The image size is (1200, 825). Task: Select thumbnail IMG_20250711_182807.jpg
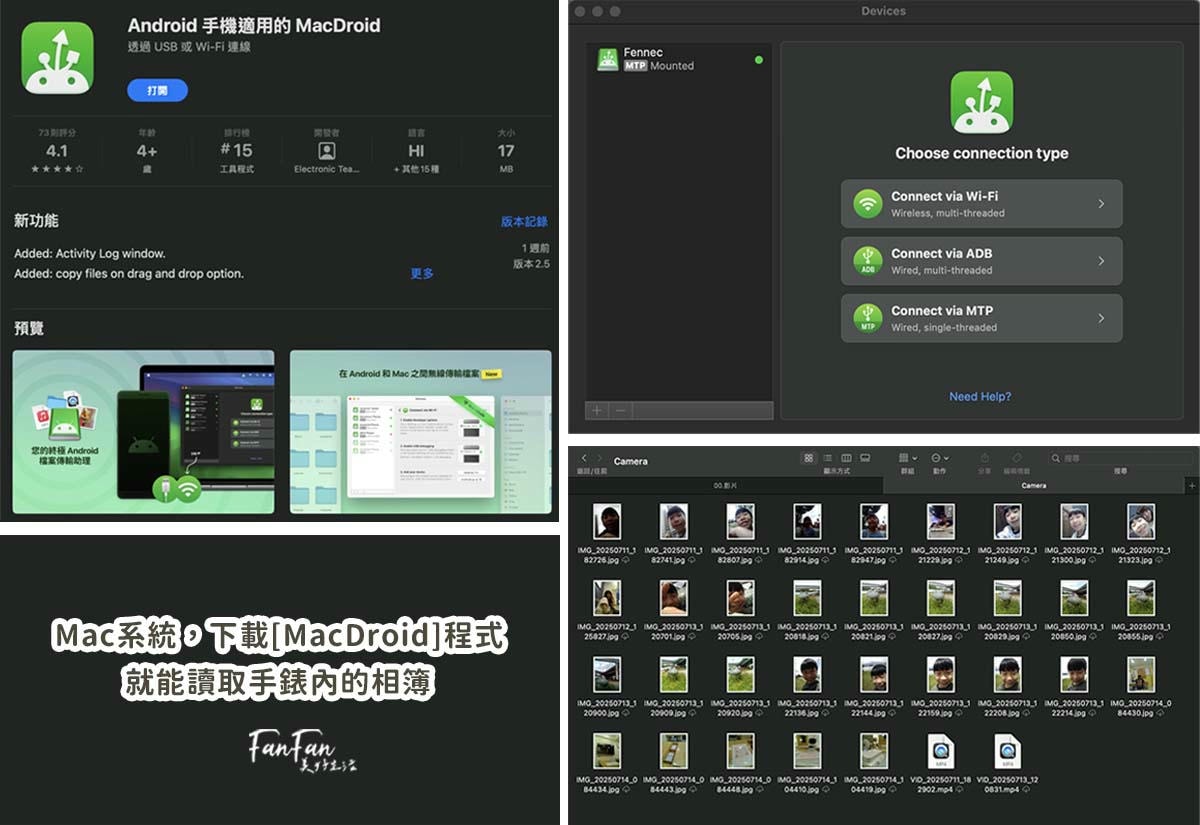point(740,522)
